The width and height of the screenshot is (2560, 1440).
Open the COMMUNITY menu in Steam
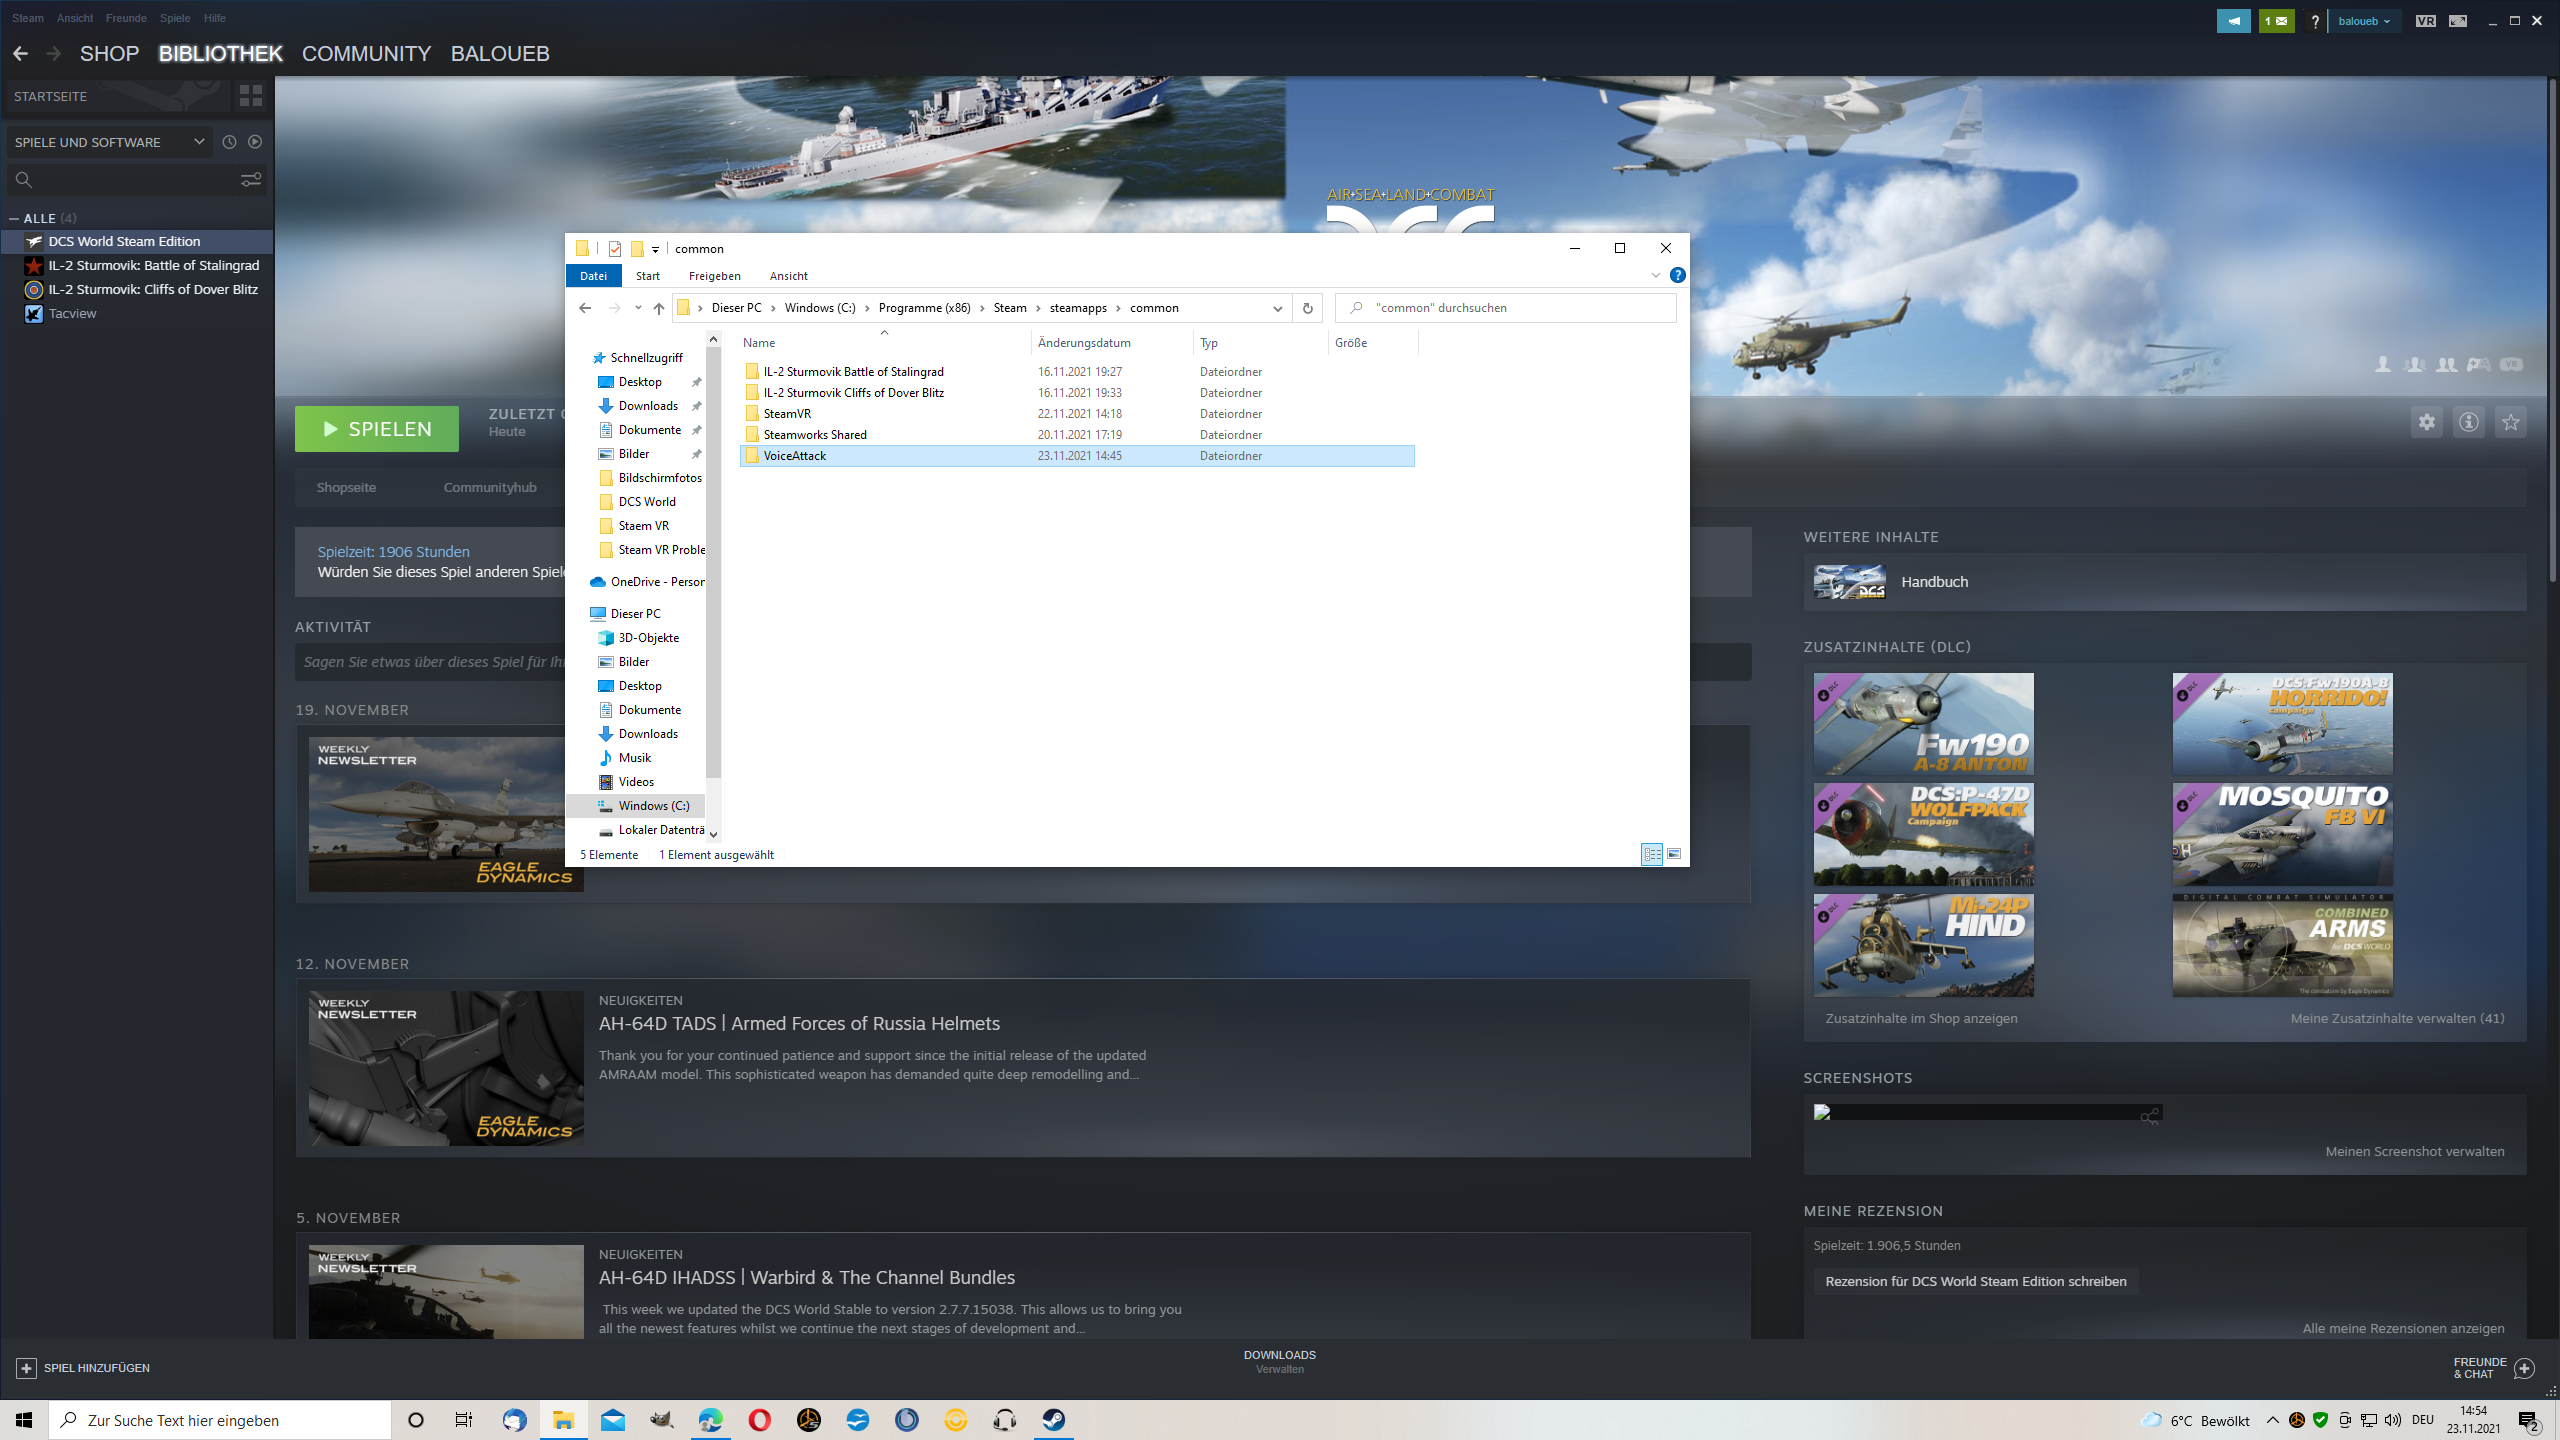coord(366,54)
